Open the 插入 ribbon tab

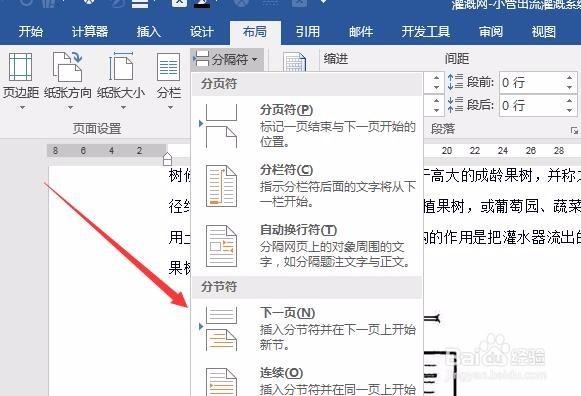pos(149,31)
